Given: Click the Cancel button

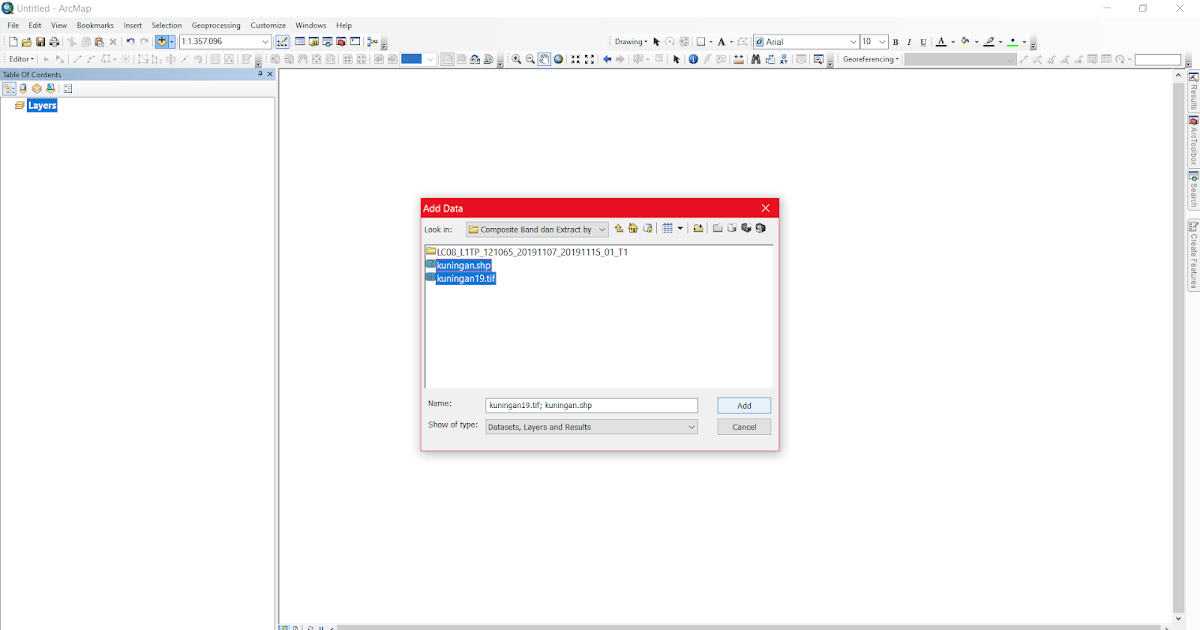Looking at the screenshot, I should 744,427.
